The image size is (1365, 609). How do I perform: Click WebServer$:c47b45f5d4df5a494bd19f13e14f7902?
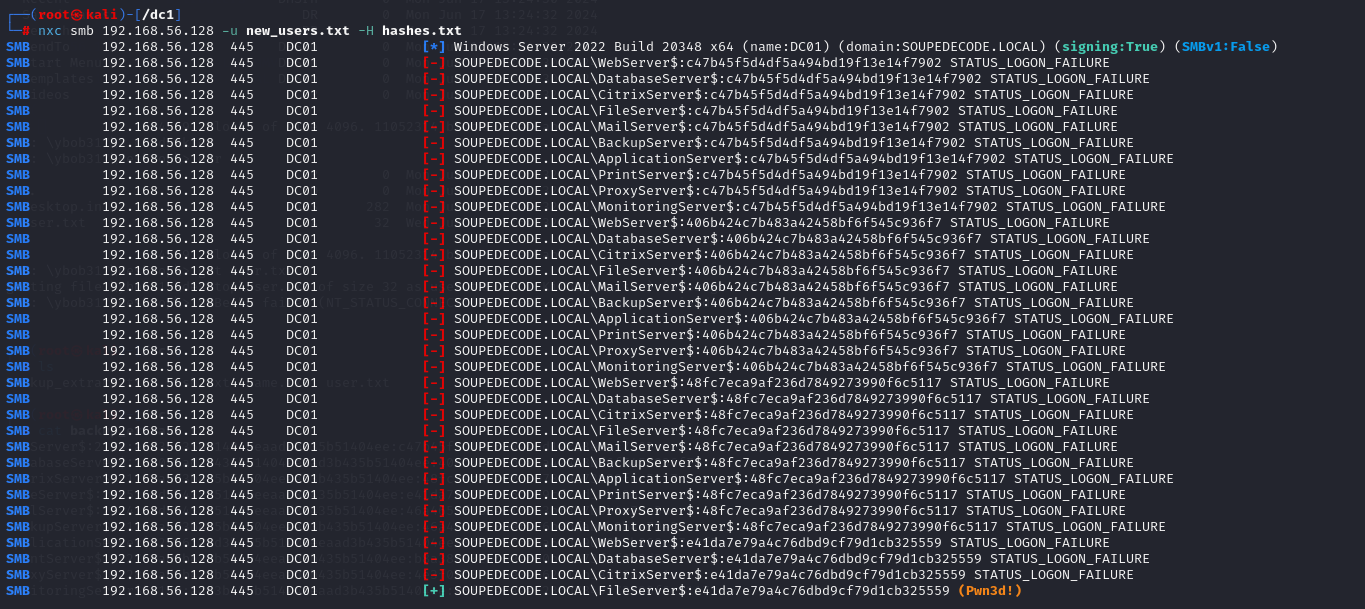[x=770, y=63]
